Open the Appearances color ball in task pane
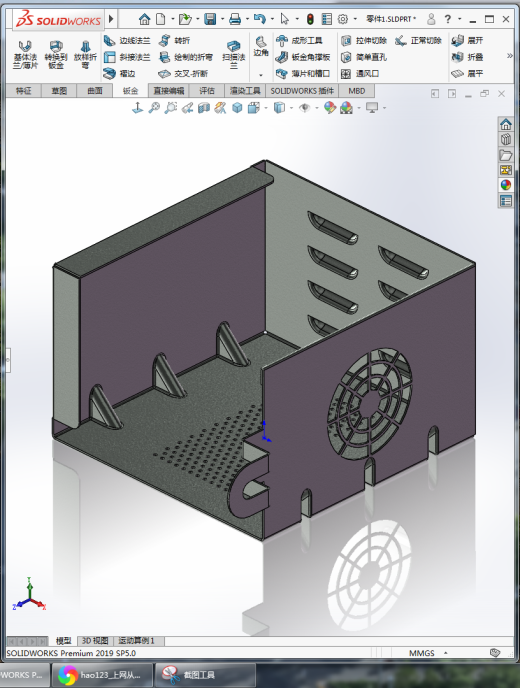Viewport: 520px width, 688px height. [x=506, y=185]
